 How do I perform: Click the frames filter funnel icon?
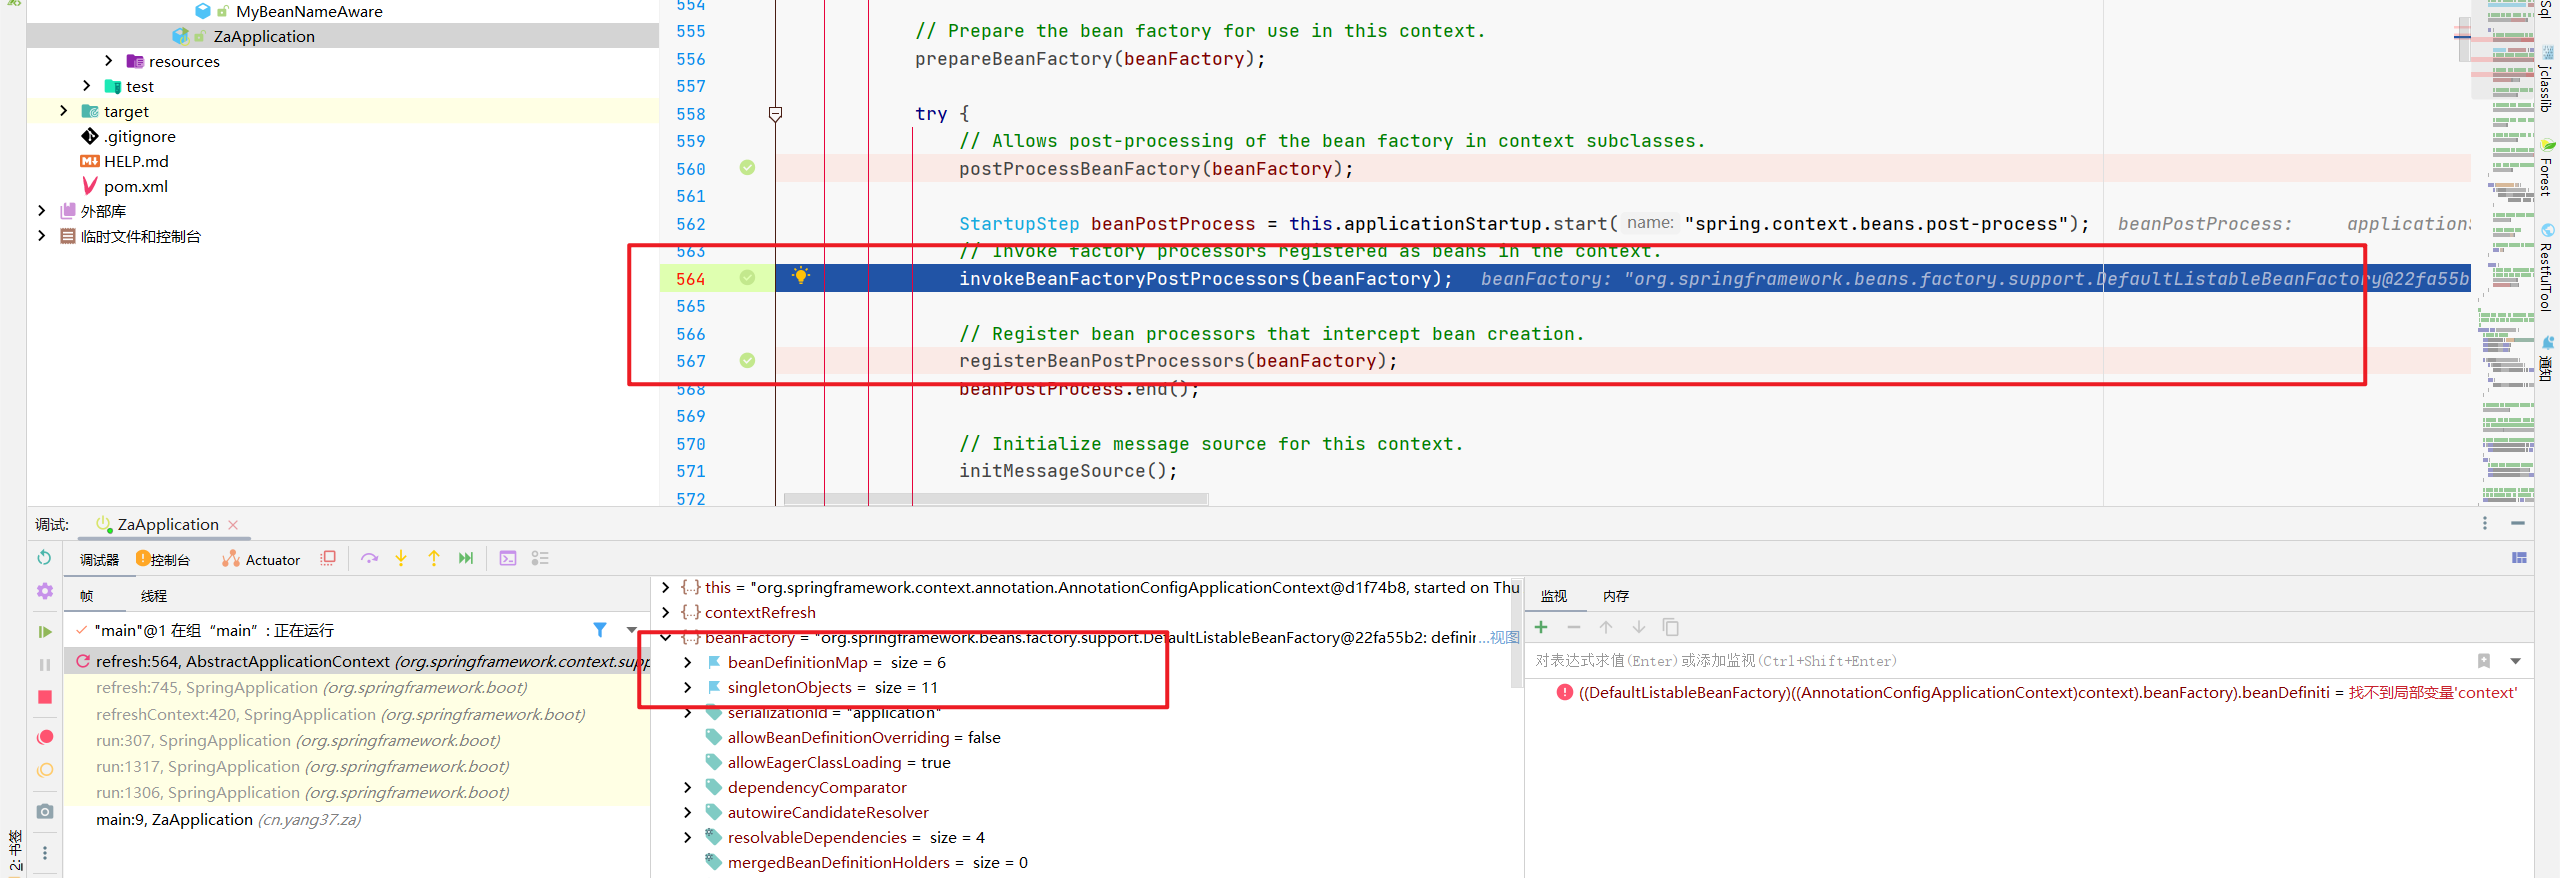[599, 630]
